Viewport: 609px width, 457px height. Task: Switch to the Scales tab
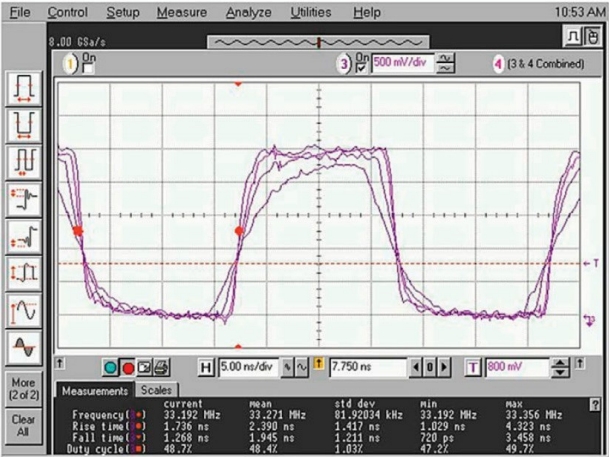pyautogui.click(x=154, y=390)
